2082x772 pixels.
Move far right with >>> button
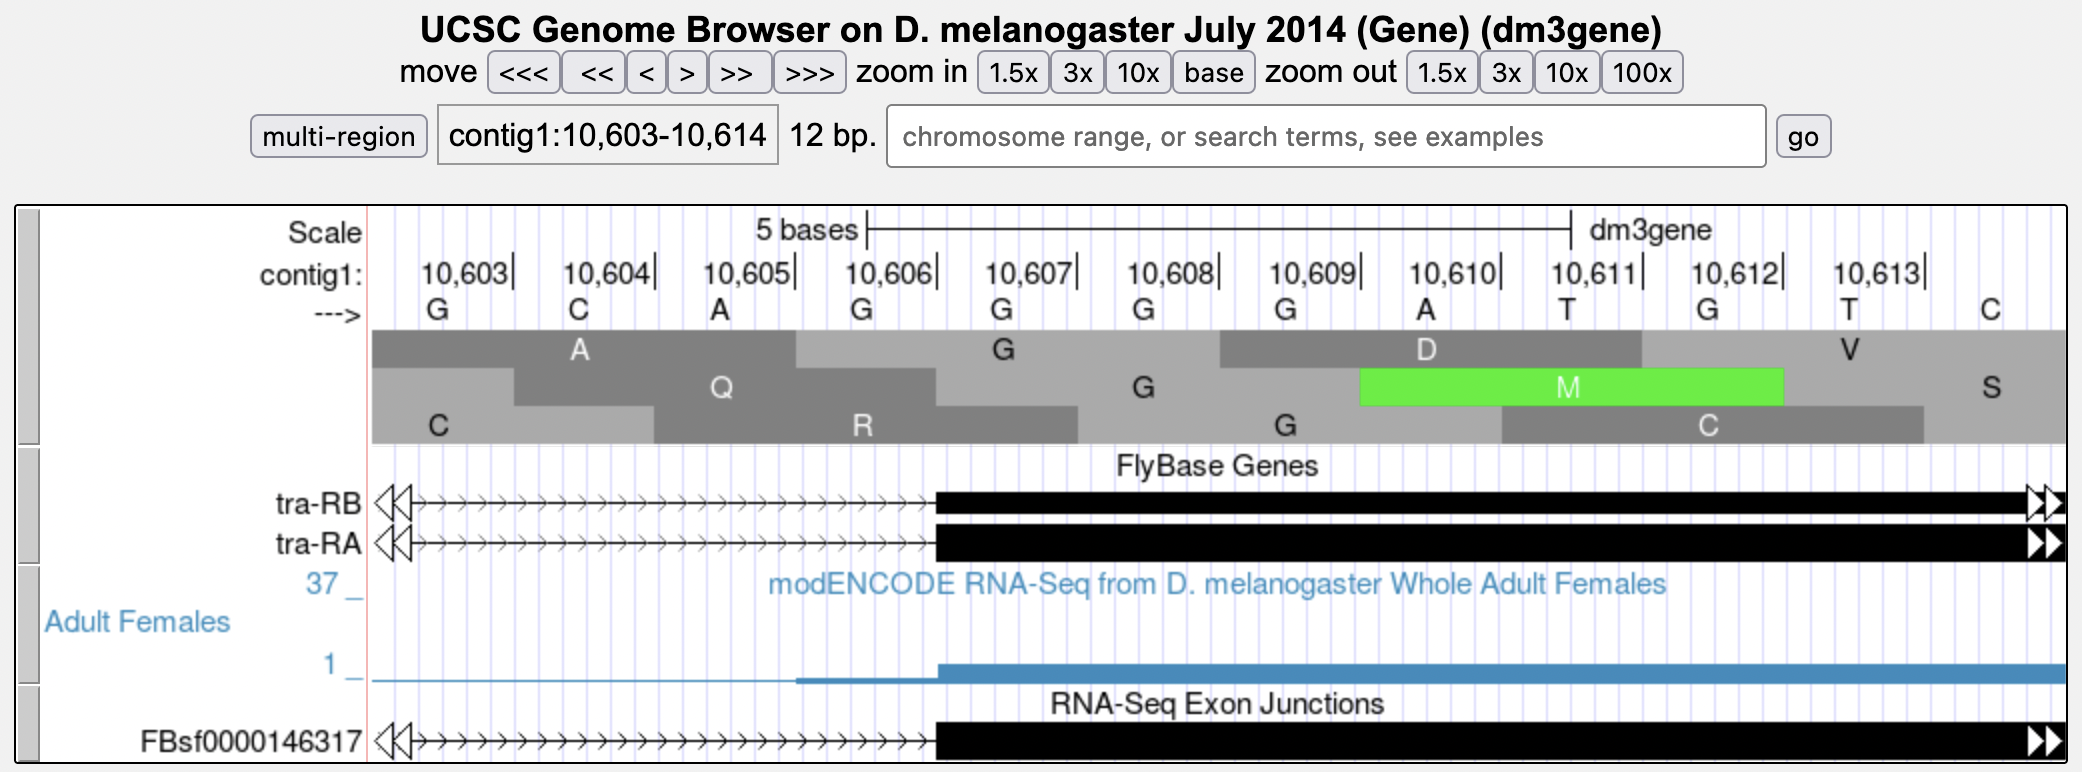tap(810, 73)
